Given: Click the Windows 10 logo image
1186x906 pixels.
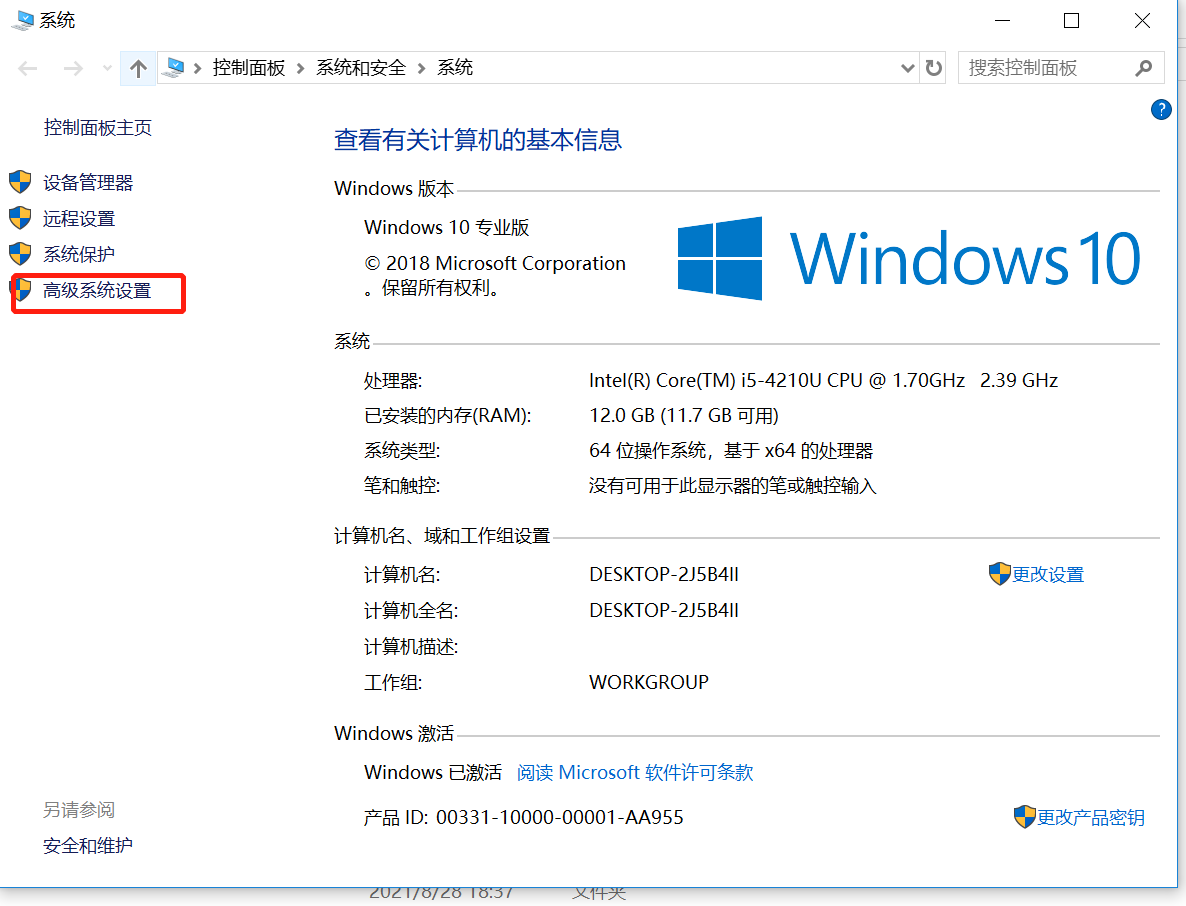Looking at the screenshot, I should [908, 259].
